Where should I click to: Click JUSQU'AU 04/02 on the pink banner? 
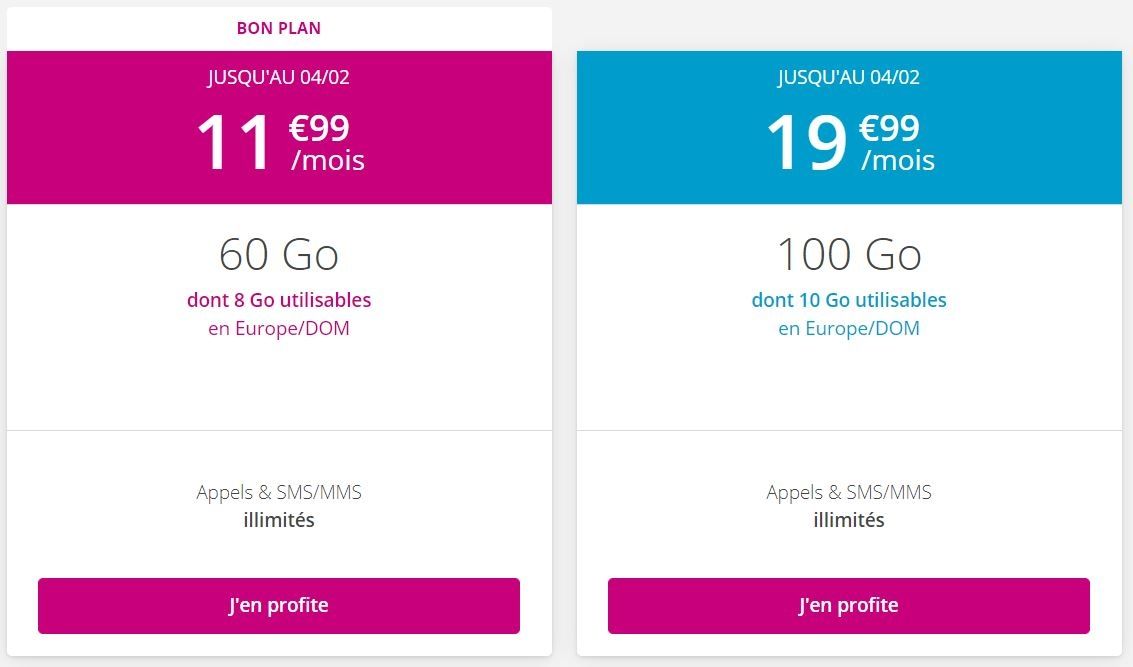pyautogui.click(x=279, y=77)
